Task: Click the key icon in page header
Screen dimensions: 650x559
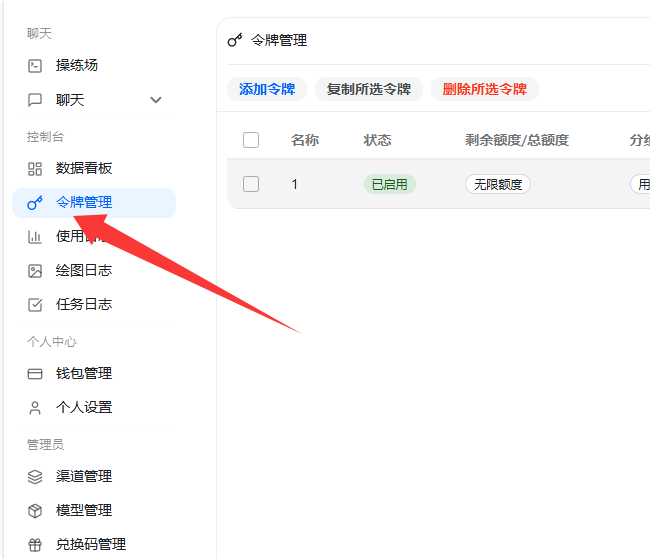Action: [x=235, y=40]
